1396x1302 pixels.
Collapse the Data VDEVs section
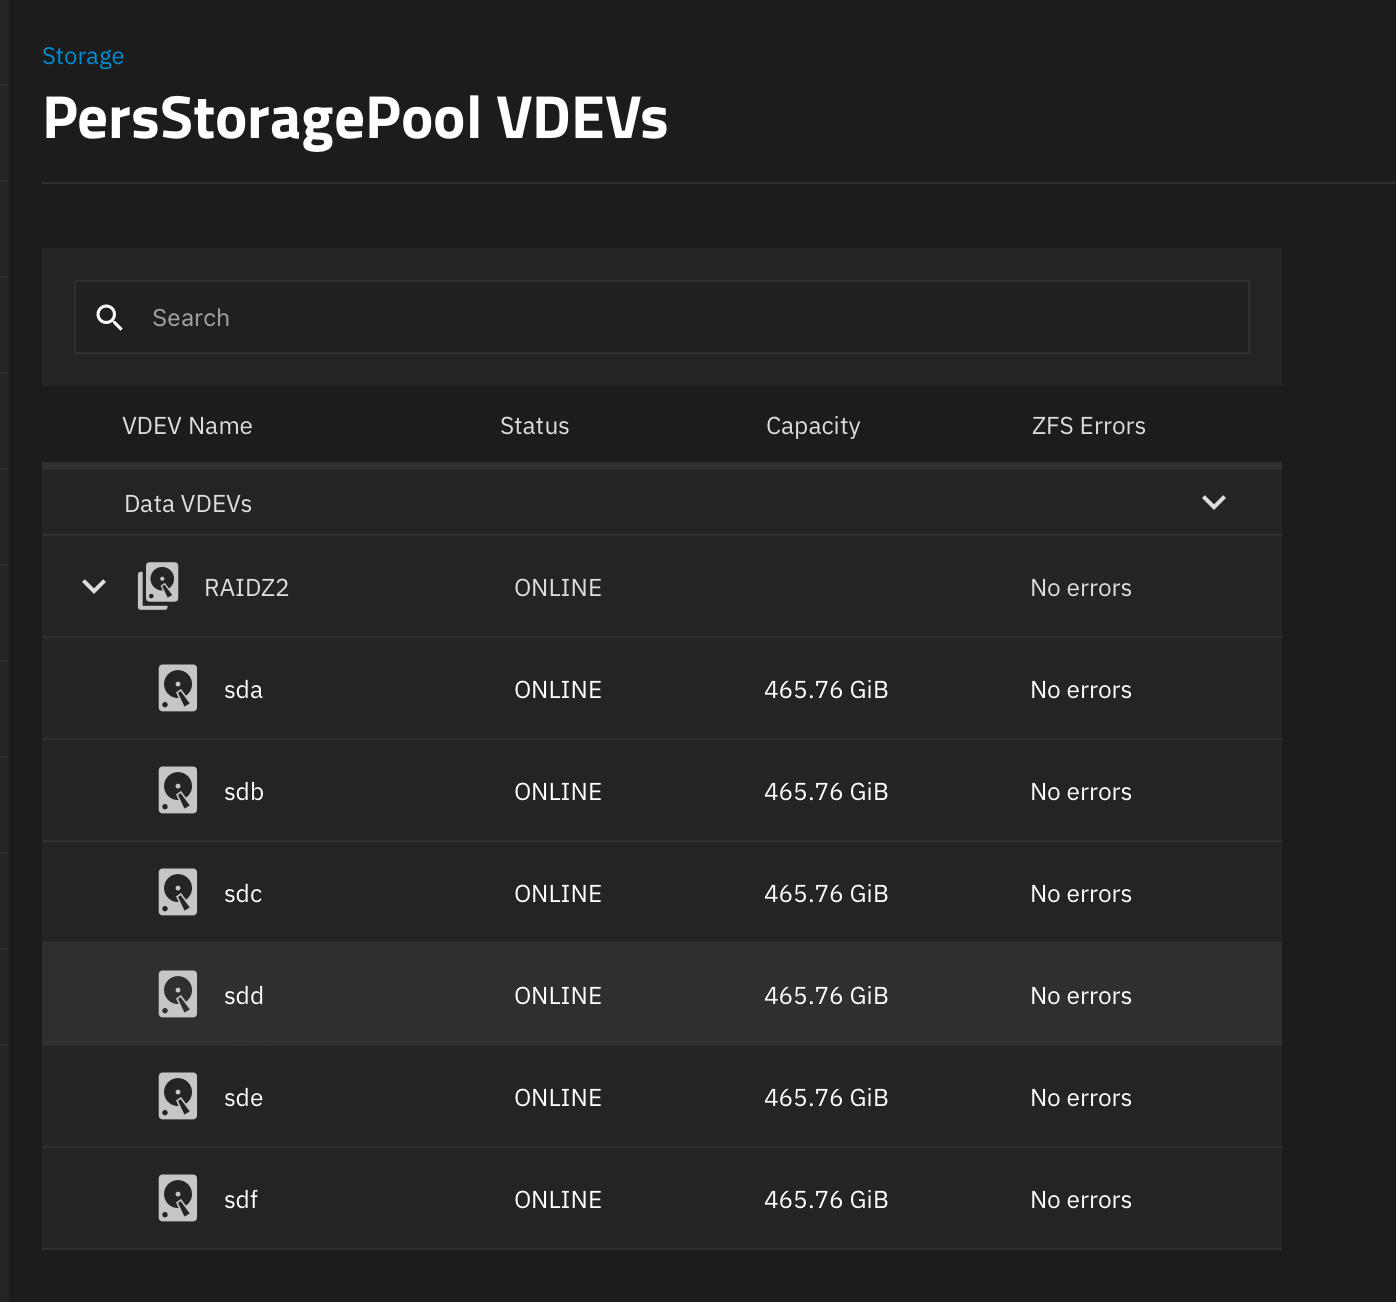pyautogui.click(x=1213, y=503)
